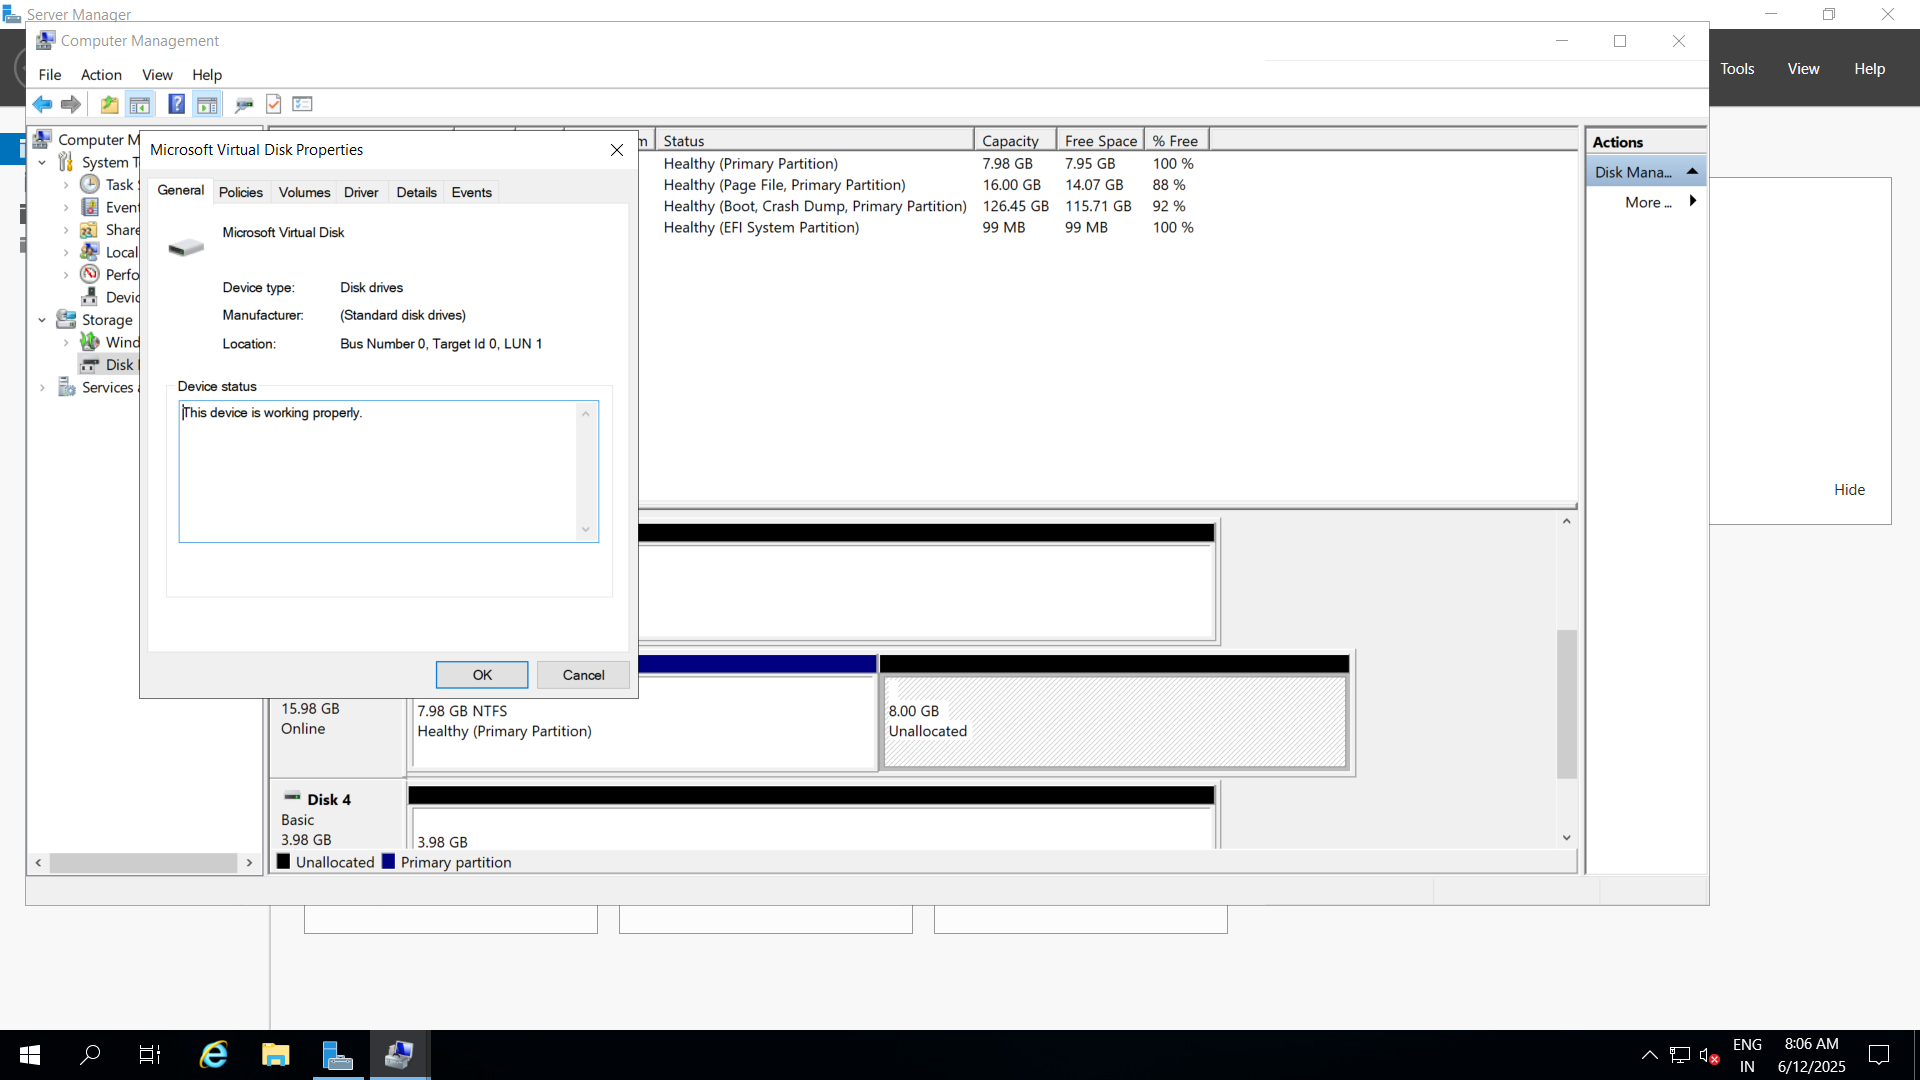Click Hide link in Server Manager

tap(1849, 490)
